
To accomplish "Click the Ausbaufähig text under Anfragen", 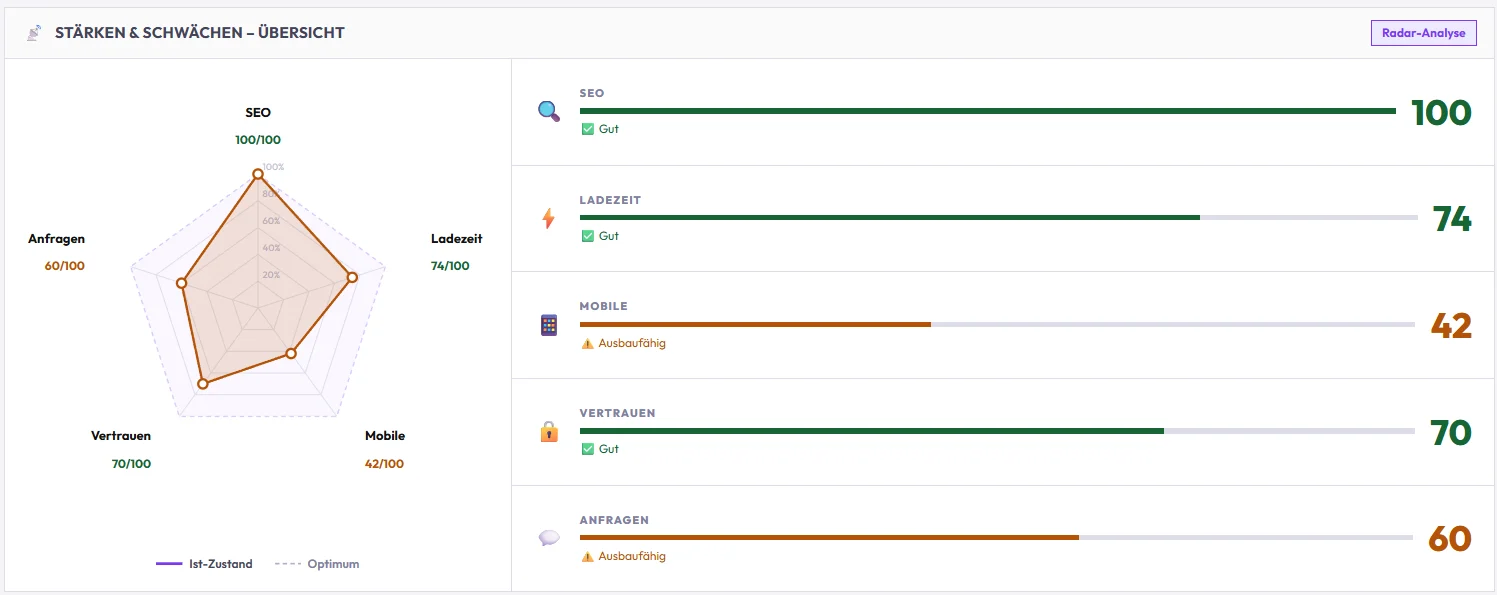I will tap(632, 556).
